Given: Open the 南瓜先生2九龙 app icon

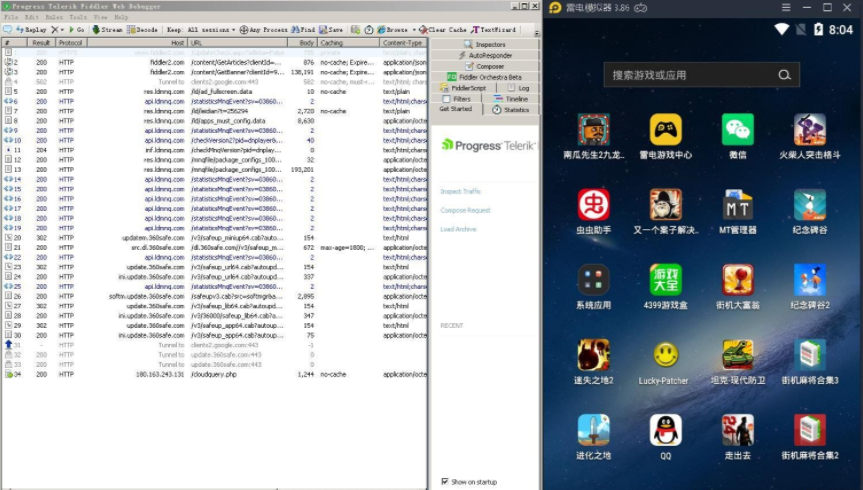Looking at the screenshot, I should [593, 135].
